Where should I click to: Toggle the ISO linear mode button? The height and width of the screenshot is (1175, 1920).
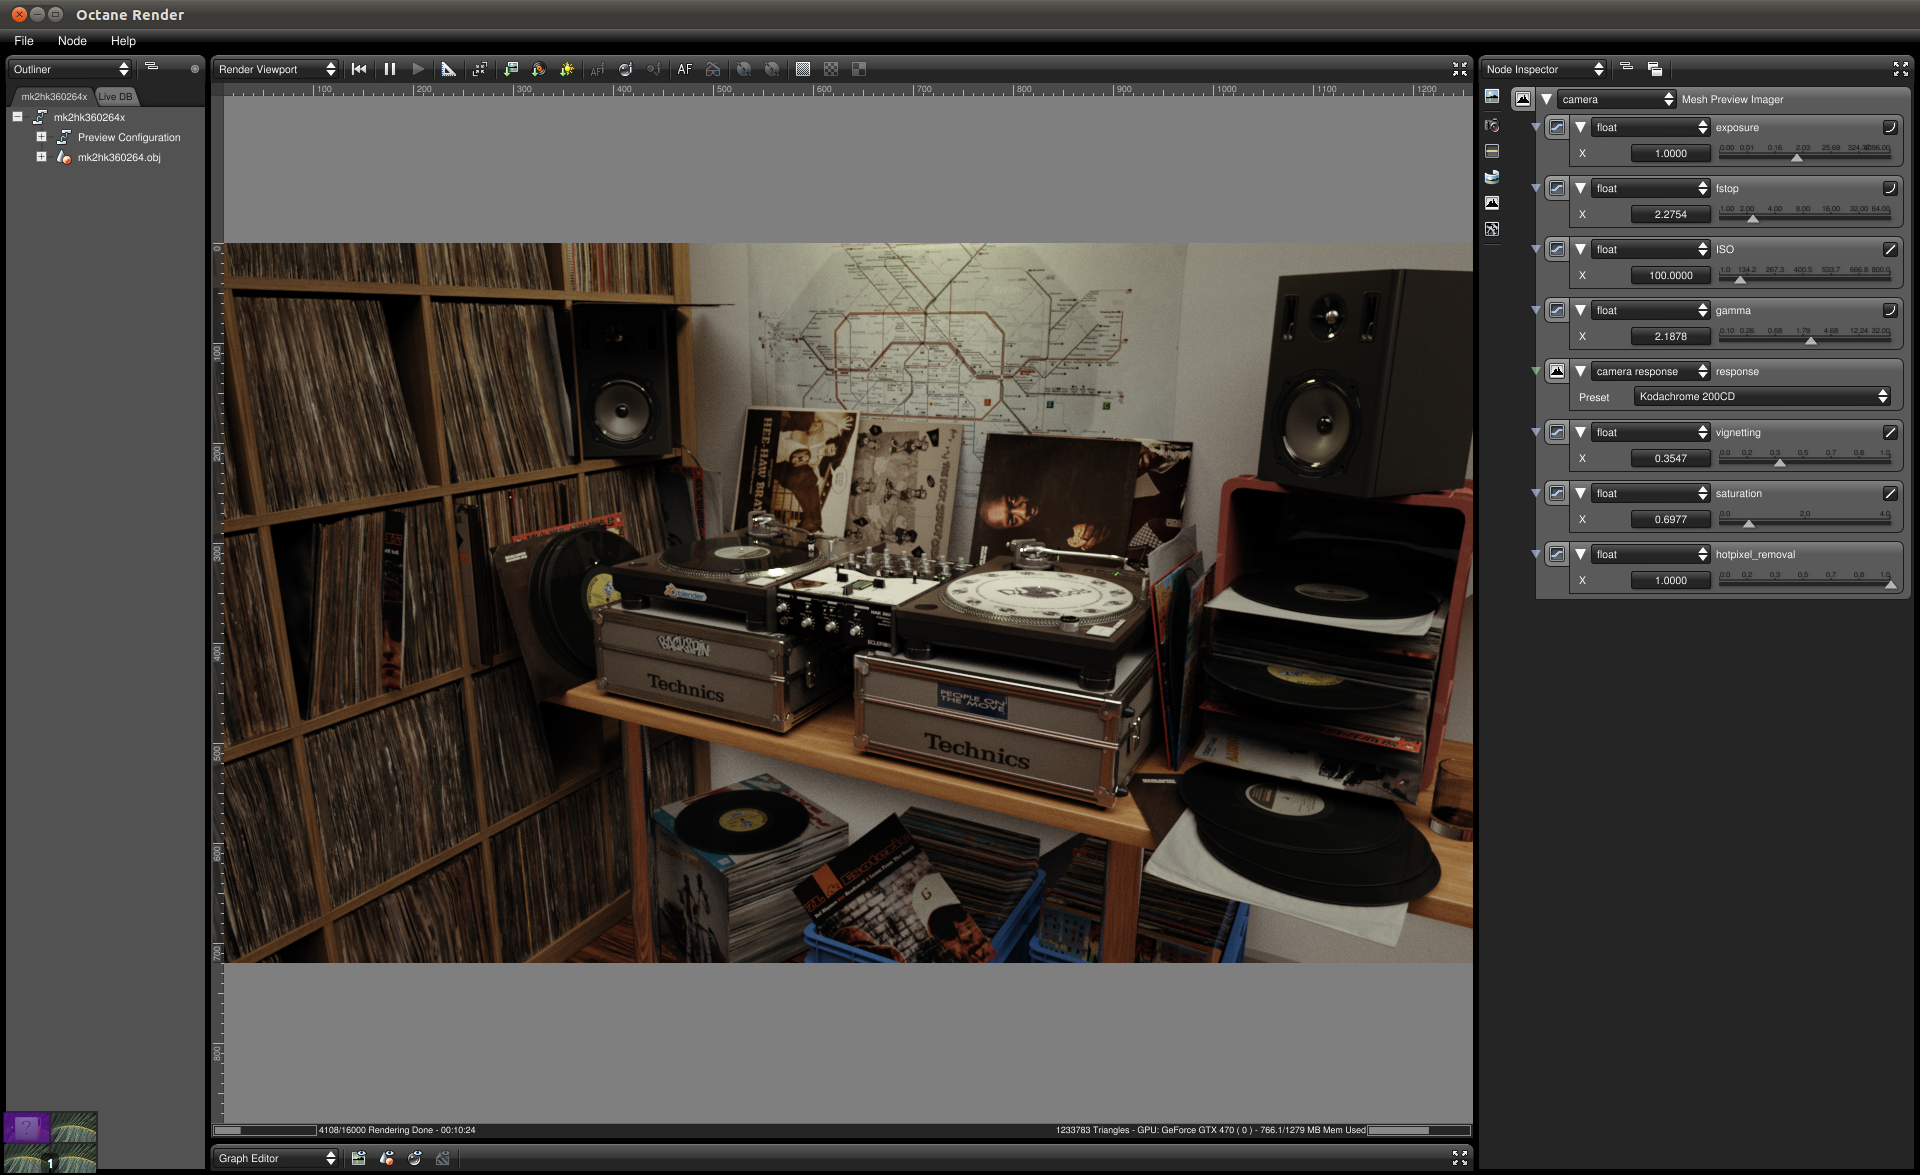(1889, 249)
